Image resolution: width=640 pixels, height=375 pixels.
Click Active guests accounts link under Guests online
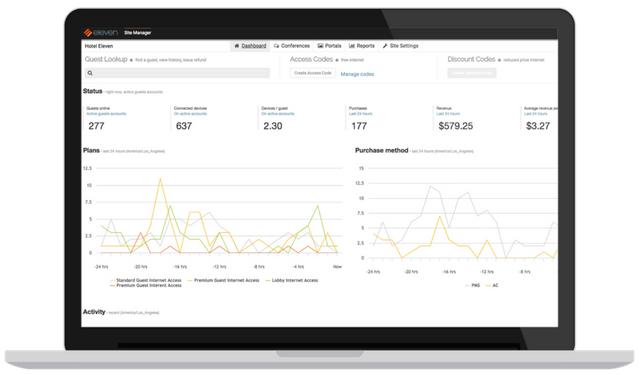(x=106, y=114)
